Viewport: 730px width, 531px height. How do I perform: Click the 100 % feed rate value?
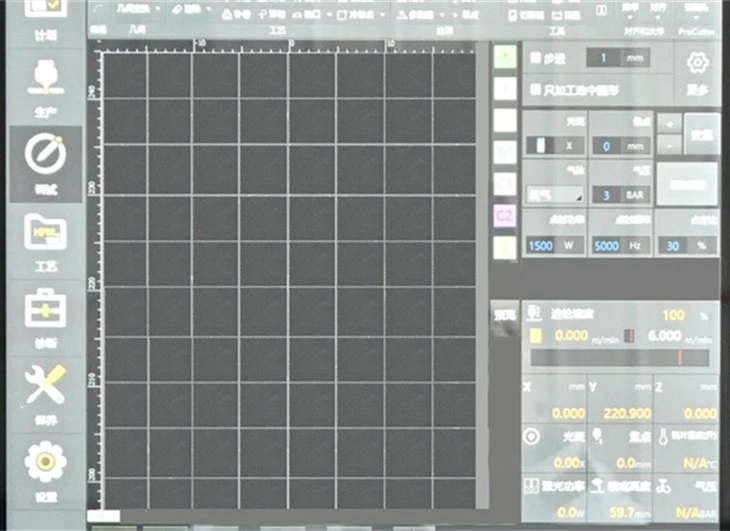[673, 316]
